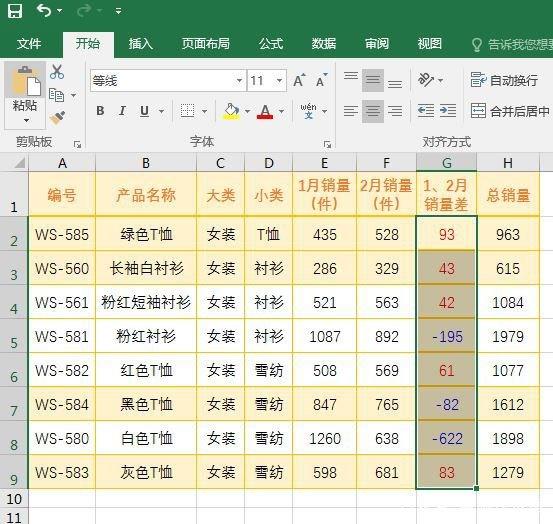Open the 文件 tab
Image resolution: width=553 pixels, height=524 pixels.
tap(29, 44)
